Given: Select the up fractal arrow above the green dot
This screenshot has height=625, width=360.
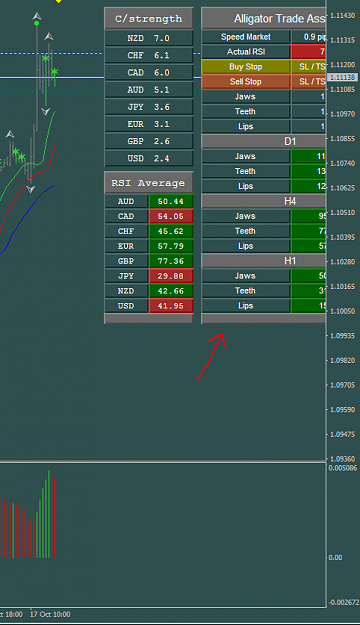Looking at the screenshot, I should tap(37, 16).
